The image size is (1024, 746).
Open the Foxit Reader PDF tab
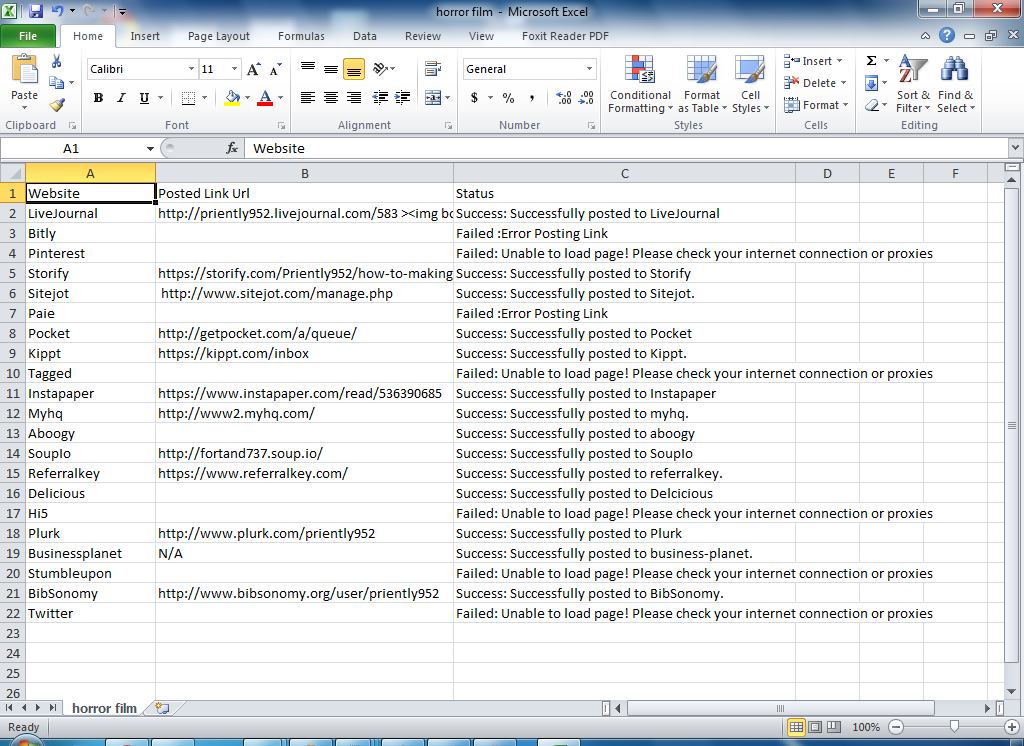(x=565, y=36)
